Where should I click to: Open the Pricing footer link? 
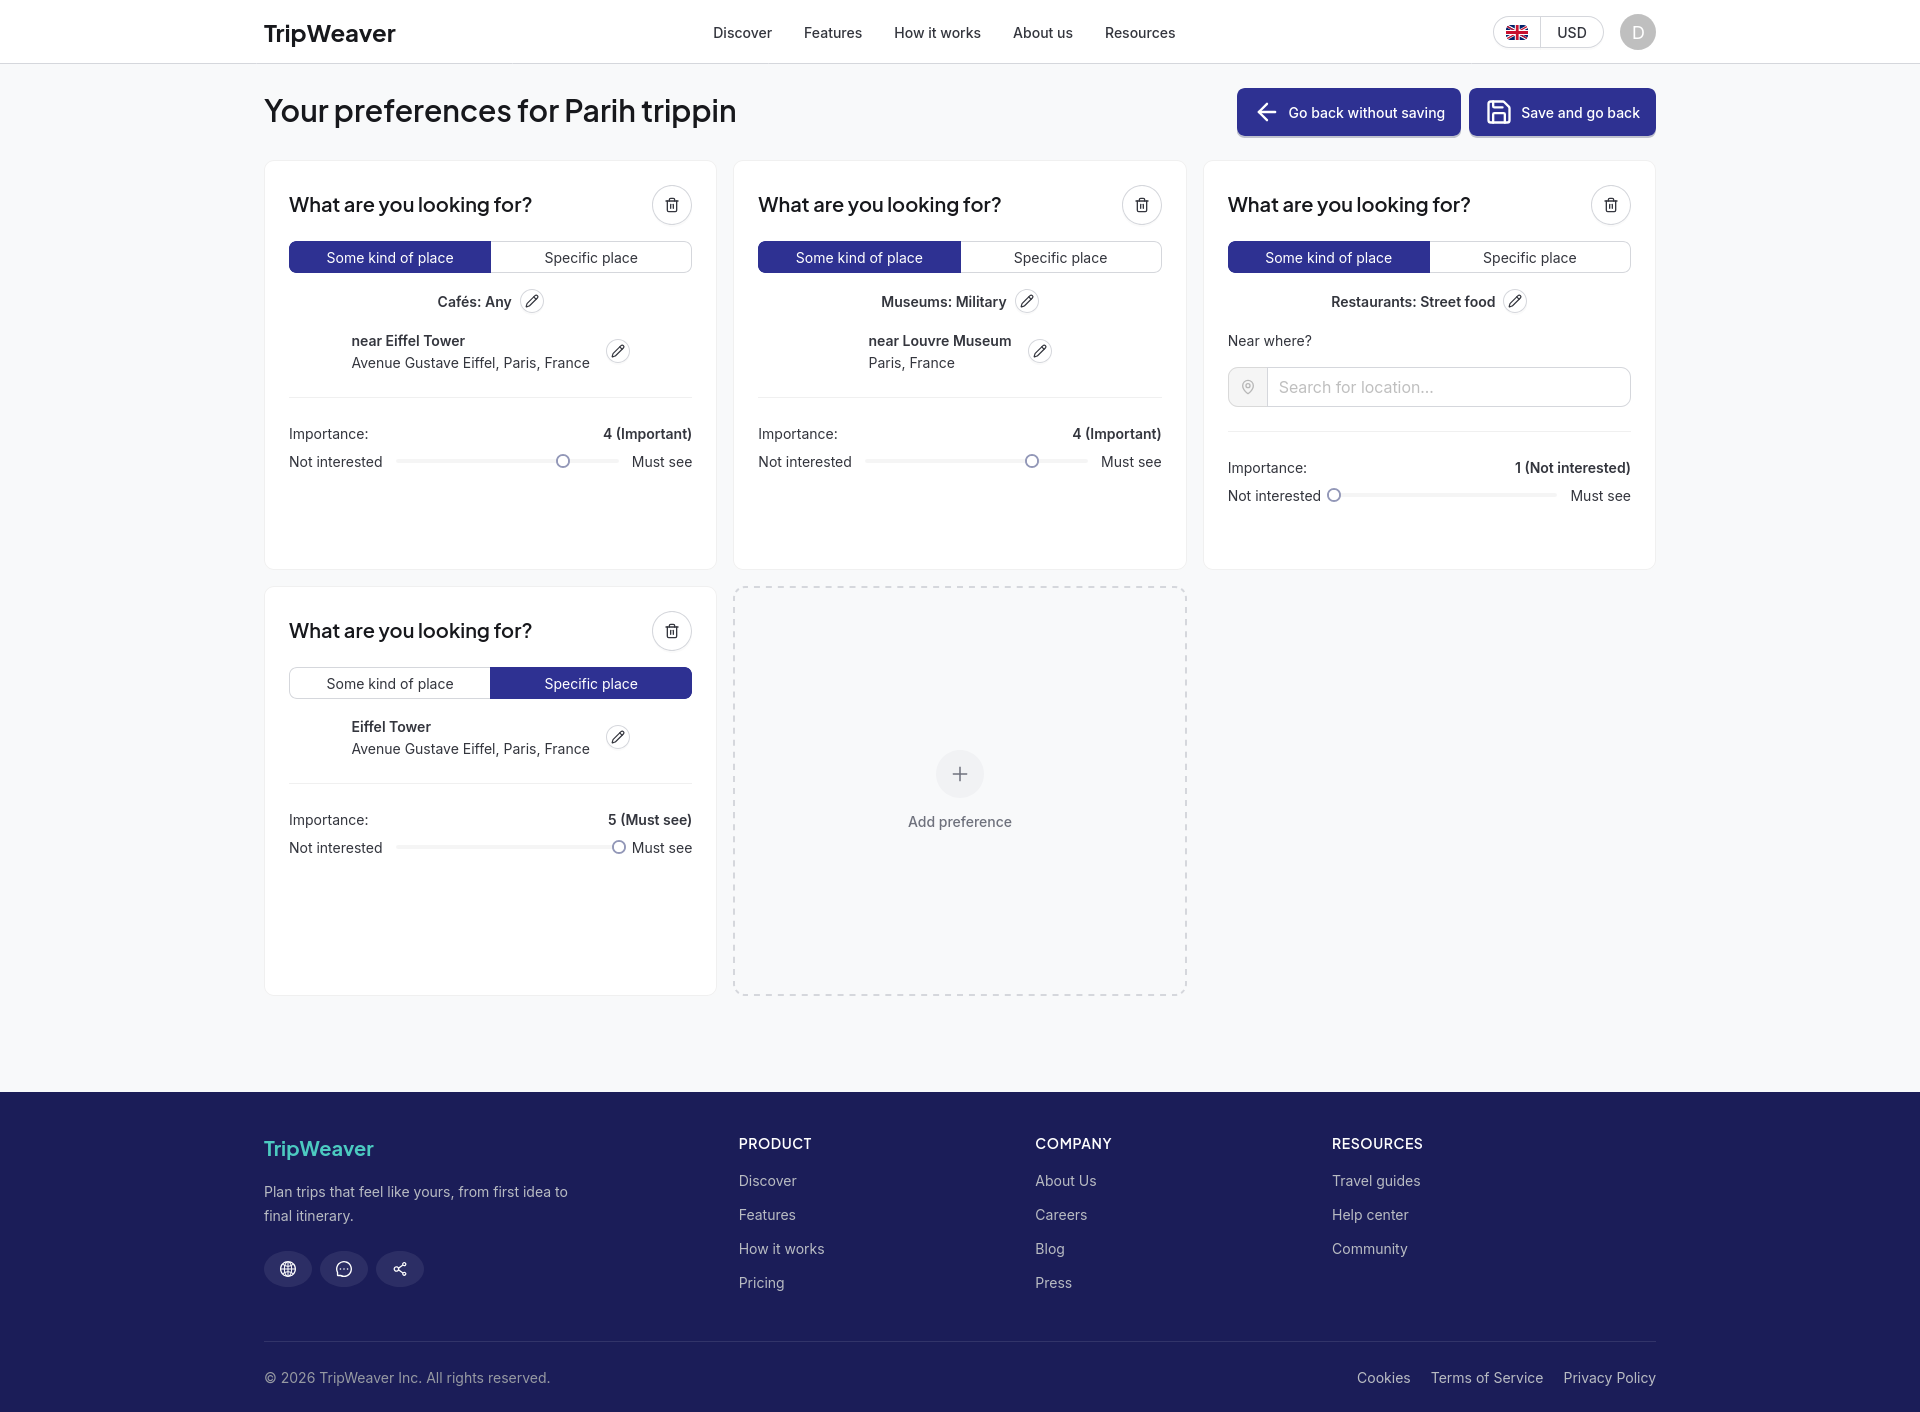pyautogui.click(x=761, y=1283)
